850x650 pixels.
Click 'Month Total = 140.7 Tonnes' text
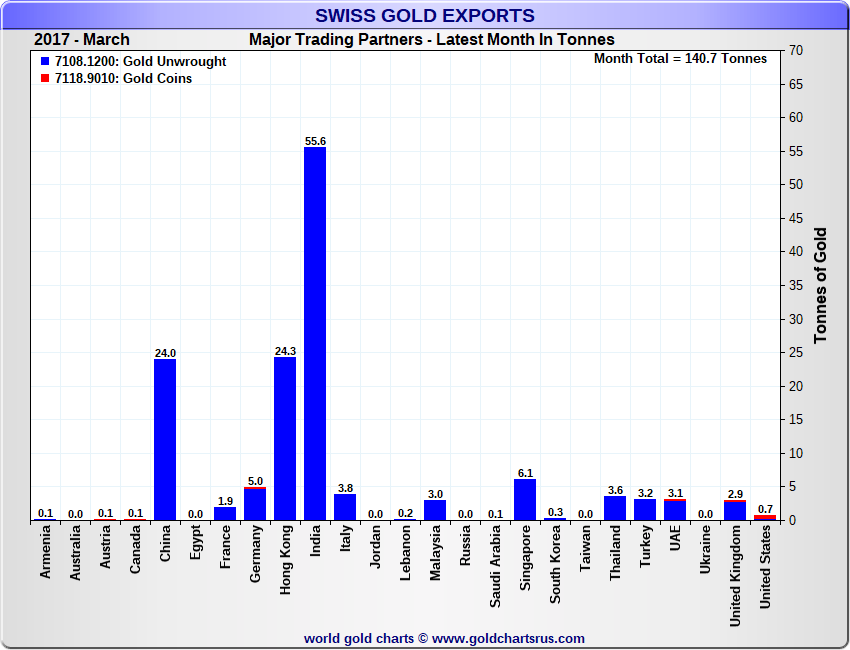[680, 59]
